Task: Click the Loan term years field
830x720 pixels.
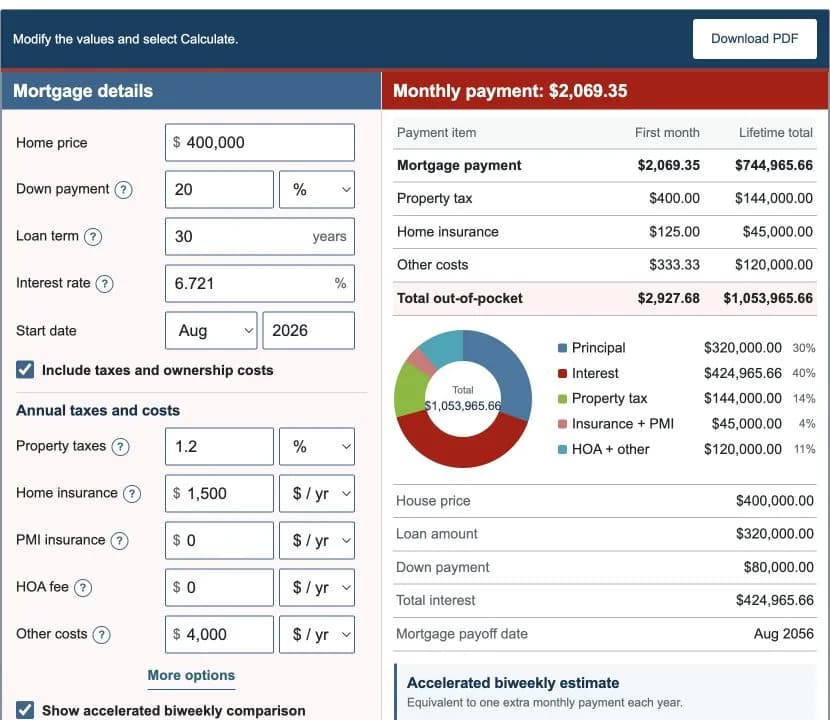Action: pyautogui.click(x=260, y=237)
